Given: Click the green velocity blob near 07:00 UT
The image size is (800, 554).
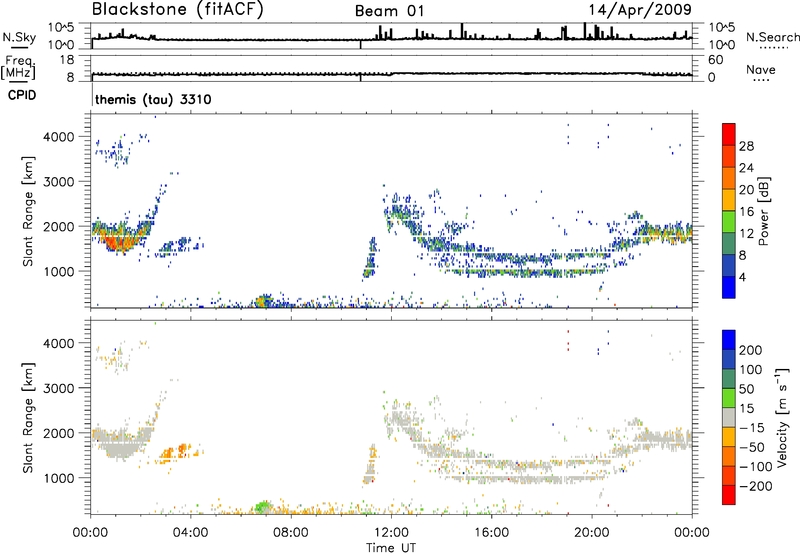Looking at the screenshot, I should tap(263, 507).
